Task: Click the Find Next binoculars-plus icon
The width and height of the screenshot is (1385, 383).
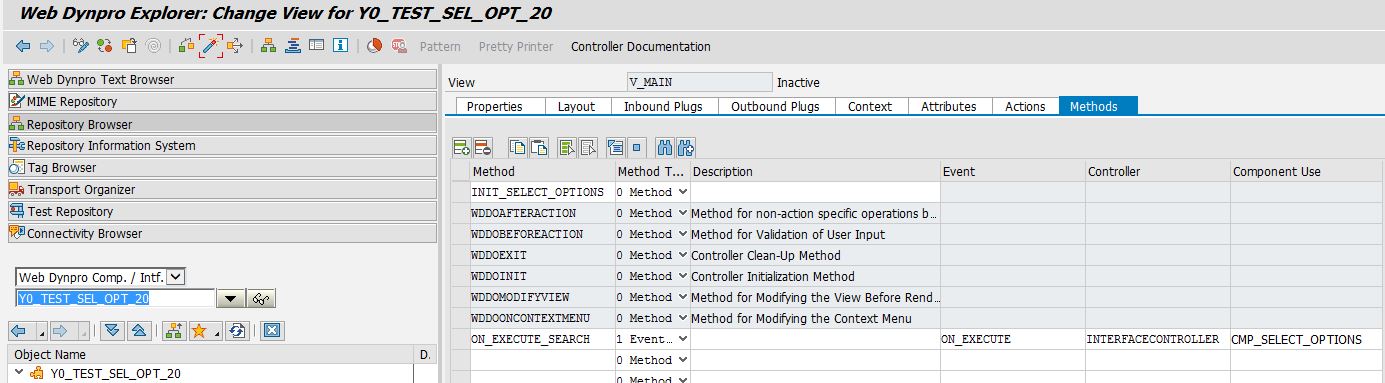Action: click(x=686, y=148)
